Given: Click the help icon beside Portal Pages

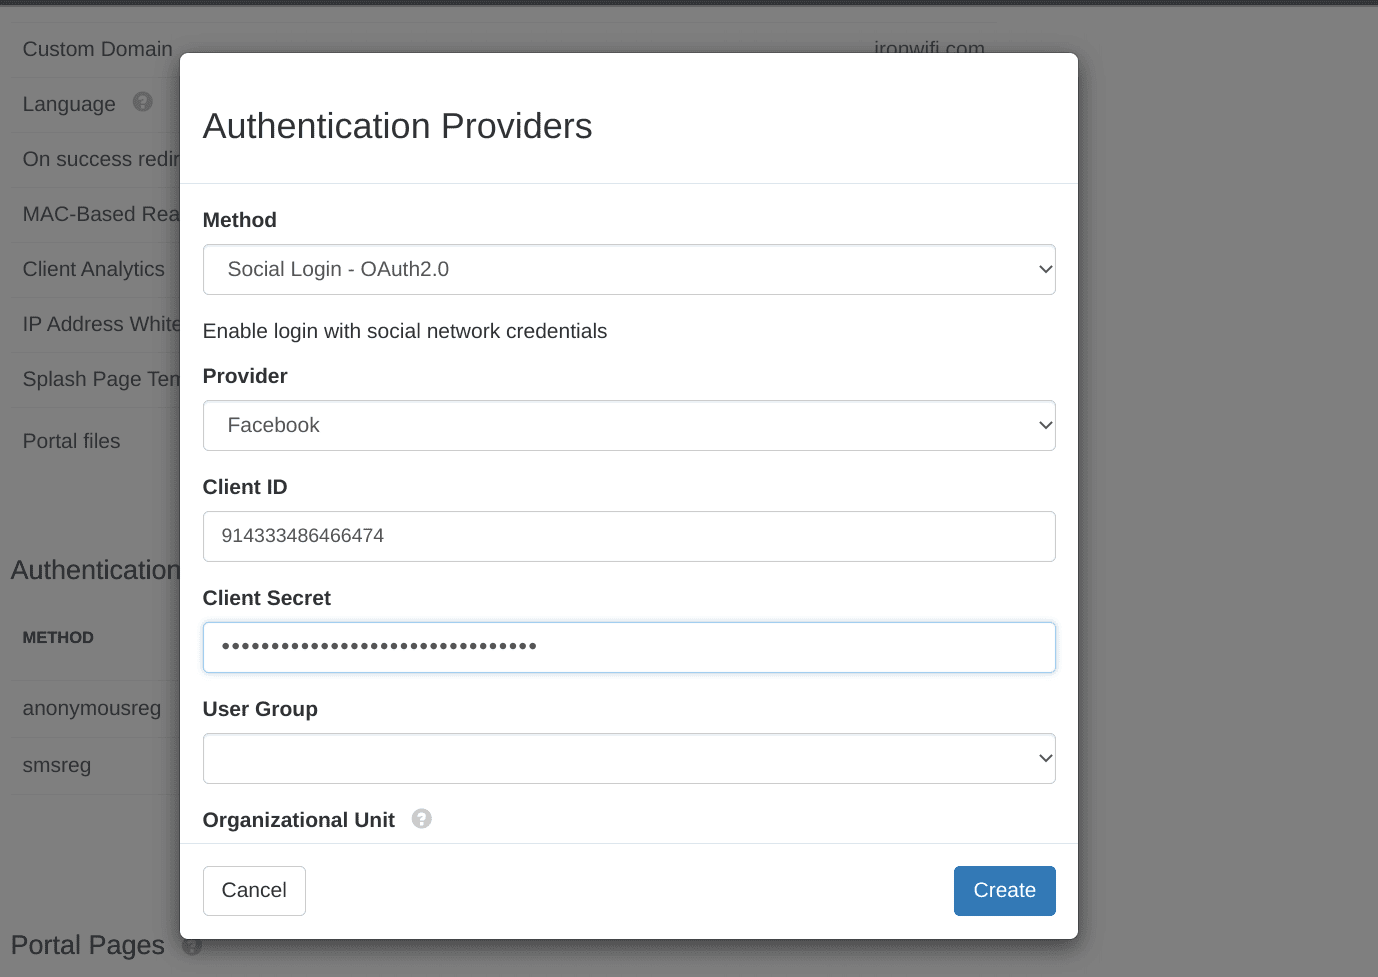Looking at the screenshot, I should (191, 945).
